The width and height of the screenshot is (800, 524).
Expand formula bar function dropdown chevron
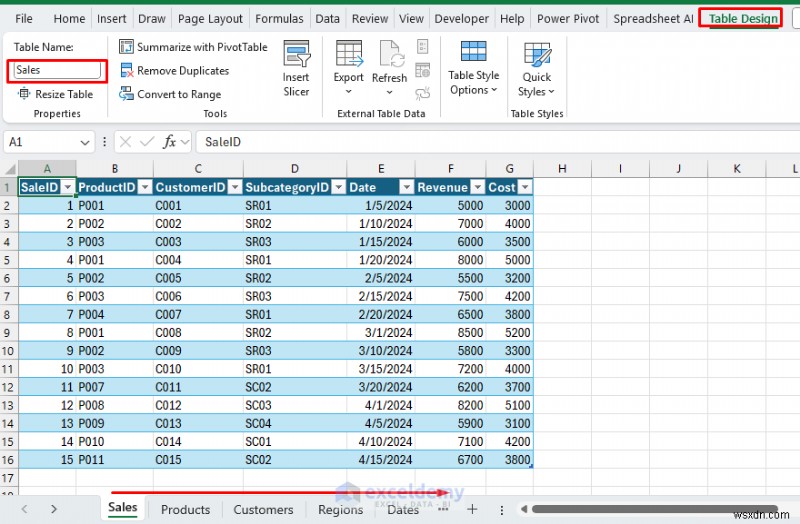pyautogui.click(x=185, y=142)
